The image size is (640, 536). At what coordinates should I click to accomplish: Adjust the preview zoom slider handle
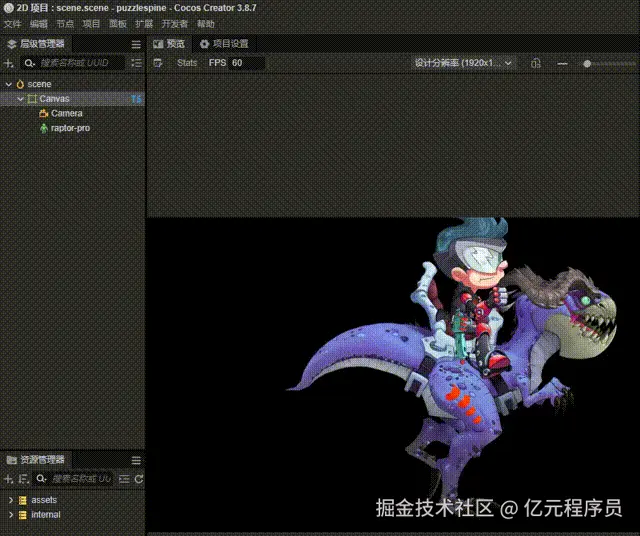tap(587, 64)
